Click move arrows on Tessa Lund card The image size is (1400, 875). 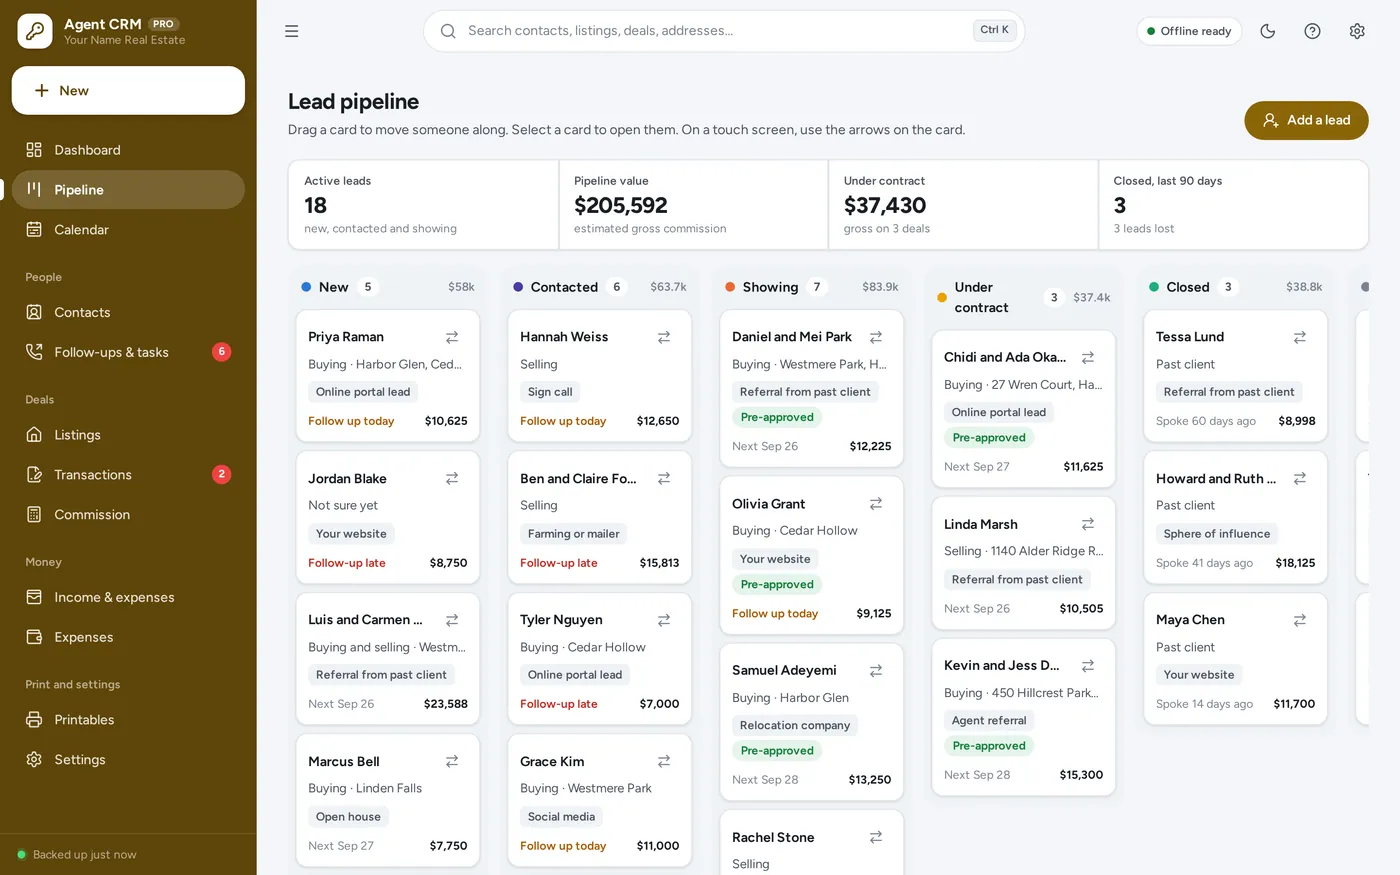pos(1300,337)
